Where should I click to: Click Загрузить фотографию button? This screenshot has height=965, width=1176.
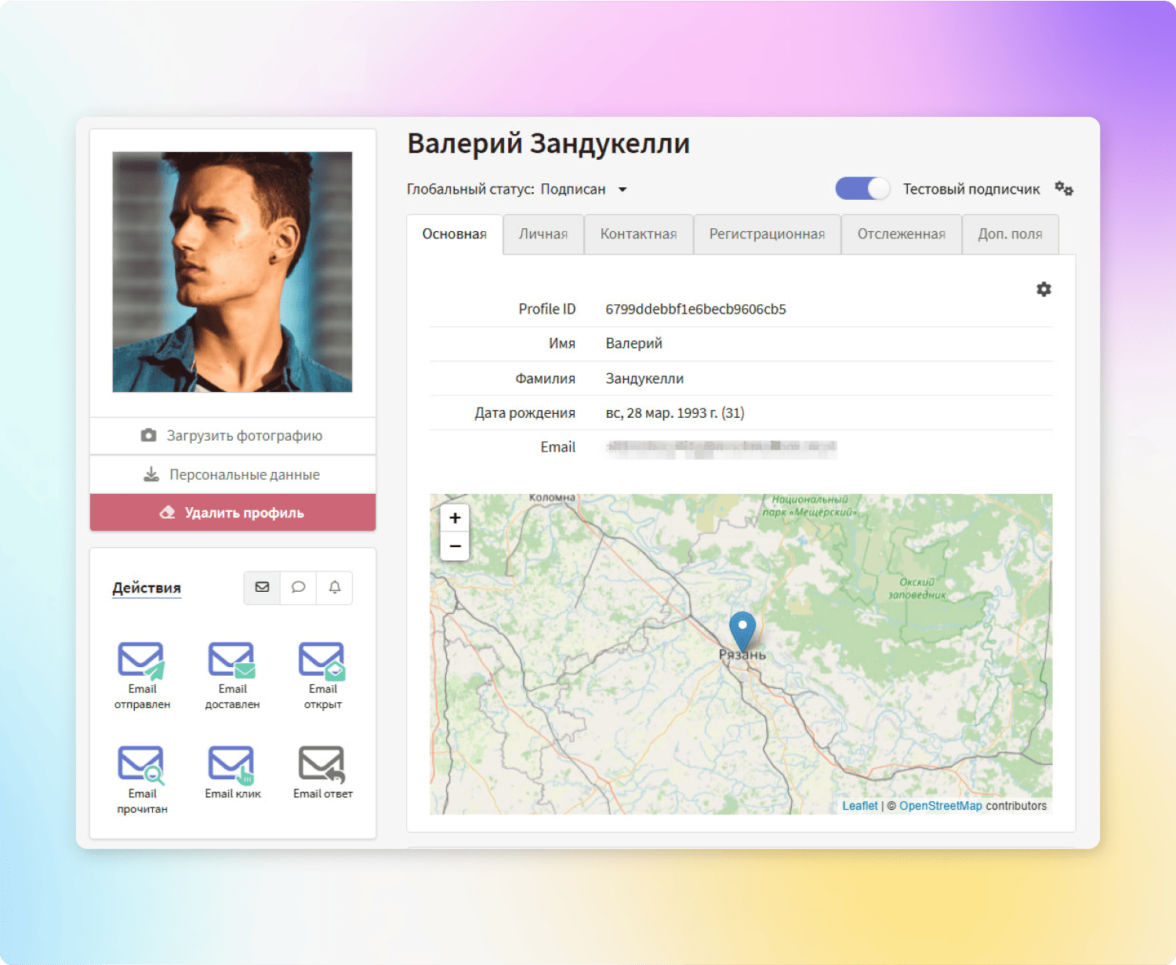[233, 436]
